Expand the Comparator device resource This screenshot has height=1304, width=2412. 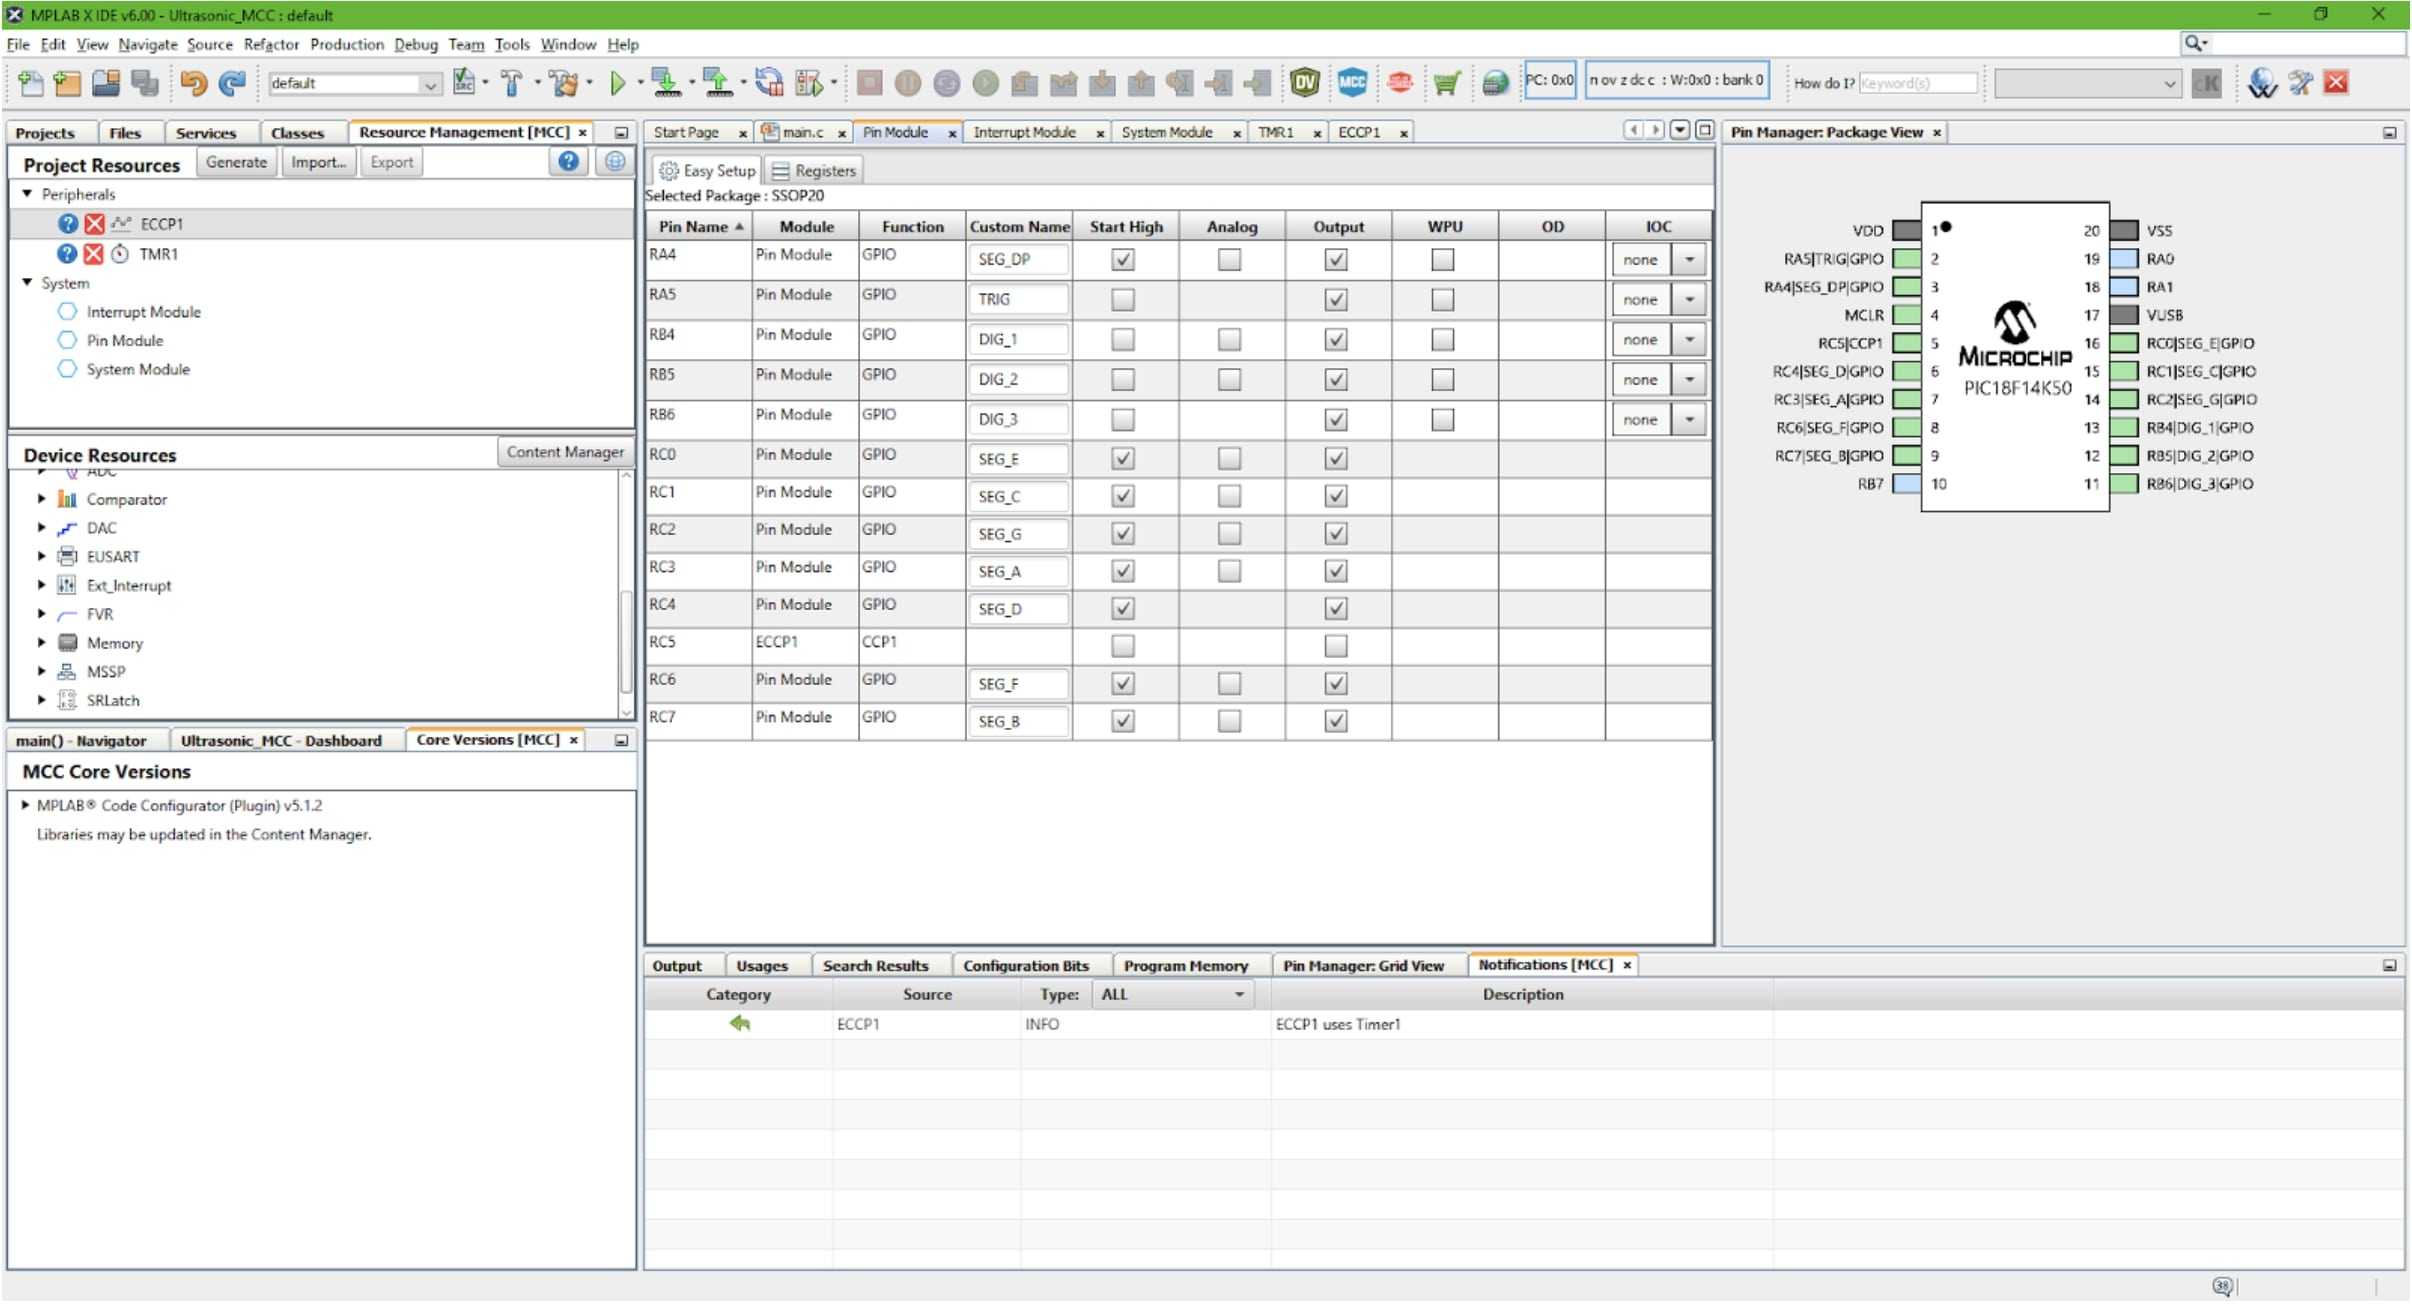click(x=41, y=499)
